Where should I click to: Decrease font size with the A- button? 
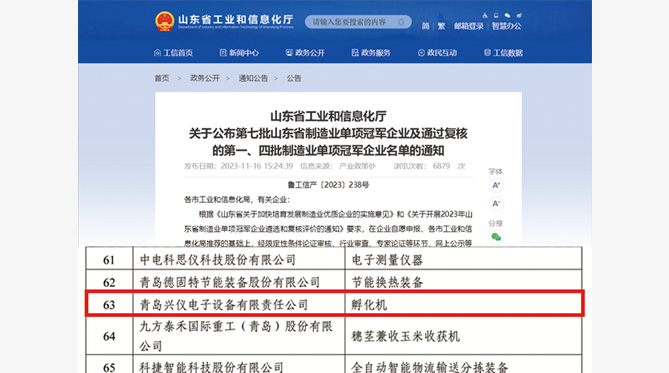pyautogui.click(x=496, y=204)
